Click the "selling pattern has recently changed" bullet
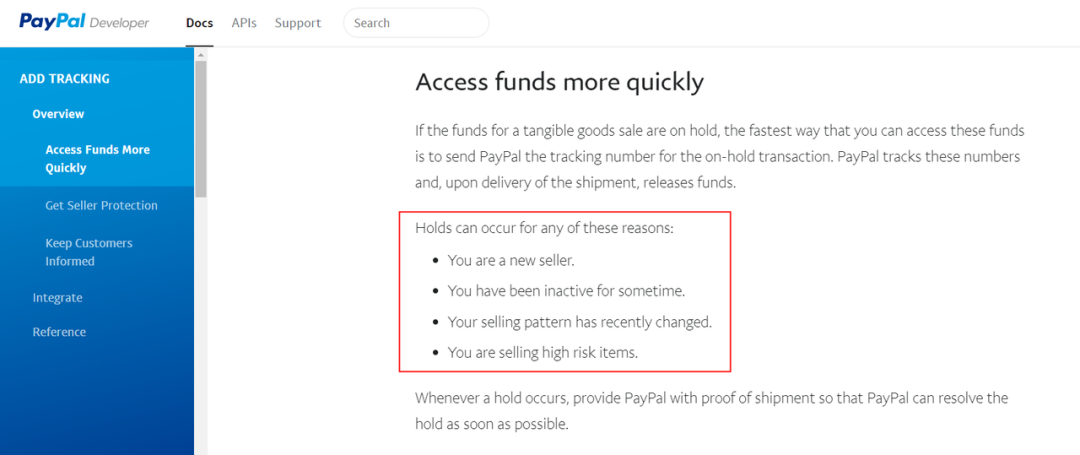 coord(580,322)
